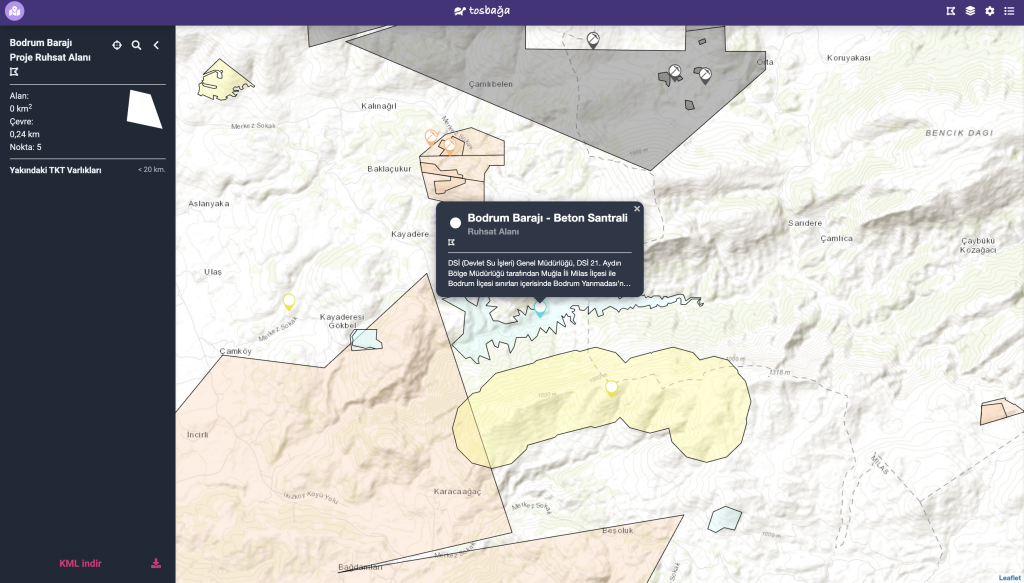
Task: Click the small flag icon inside the popup
Action: click(x=452, y=242)
